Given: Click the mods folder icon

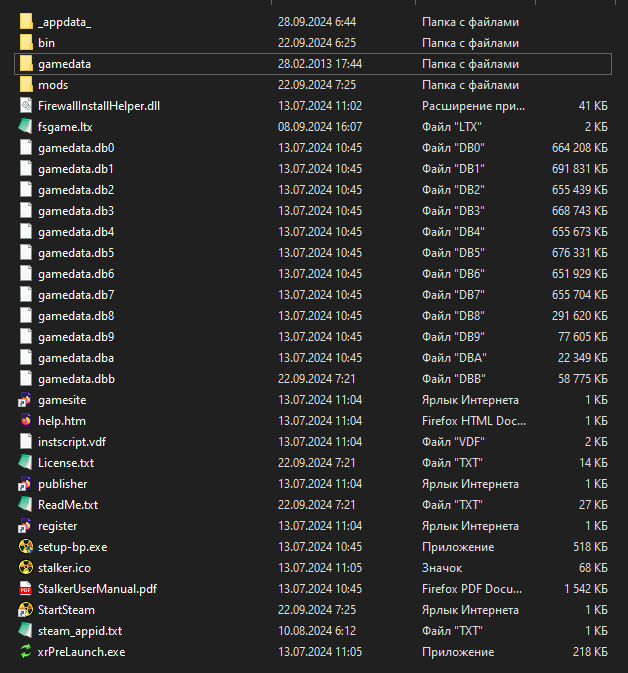Looking at the screenshot, I should 26,85.
